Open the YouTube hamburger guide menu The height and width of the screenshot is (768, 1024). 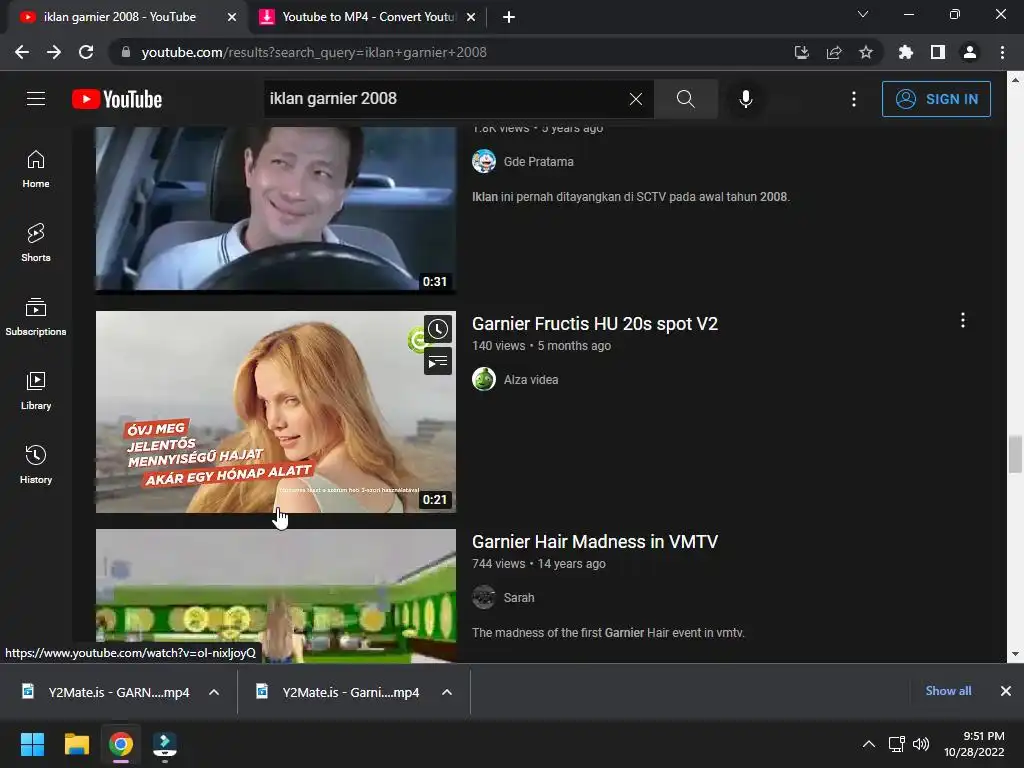(36, 99)
